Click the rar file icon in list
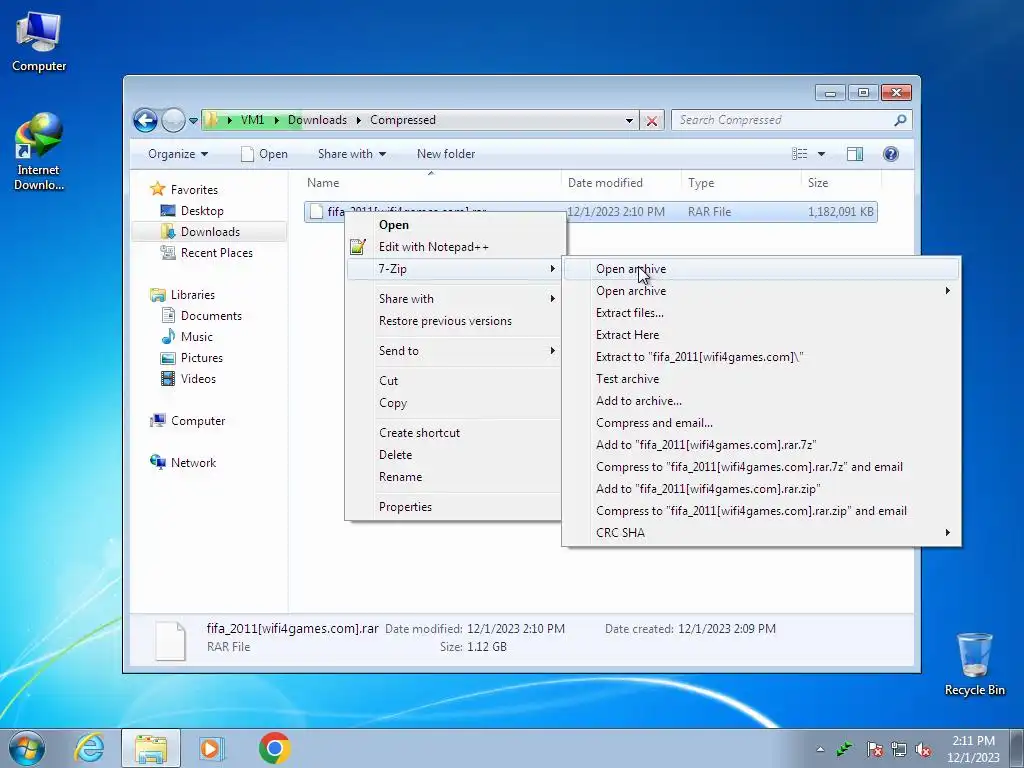The height and width of the screenshot is (768, 1024). [317, 212]
